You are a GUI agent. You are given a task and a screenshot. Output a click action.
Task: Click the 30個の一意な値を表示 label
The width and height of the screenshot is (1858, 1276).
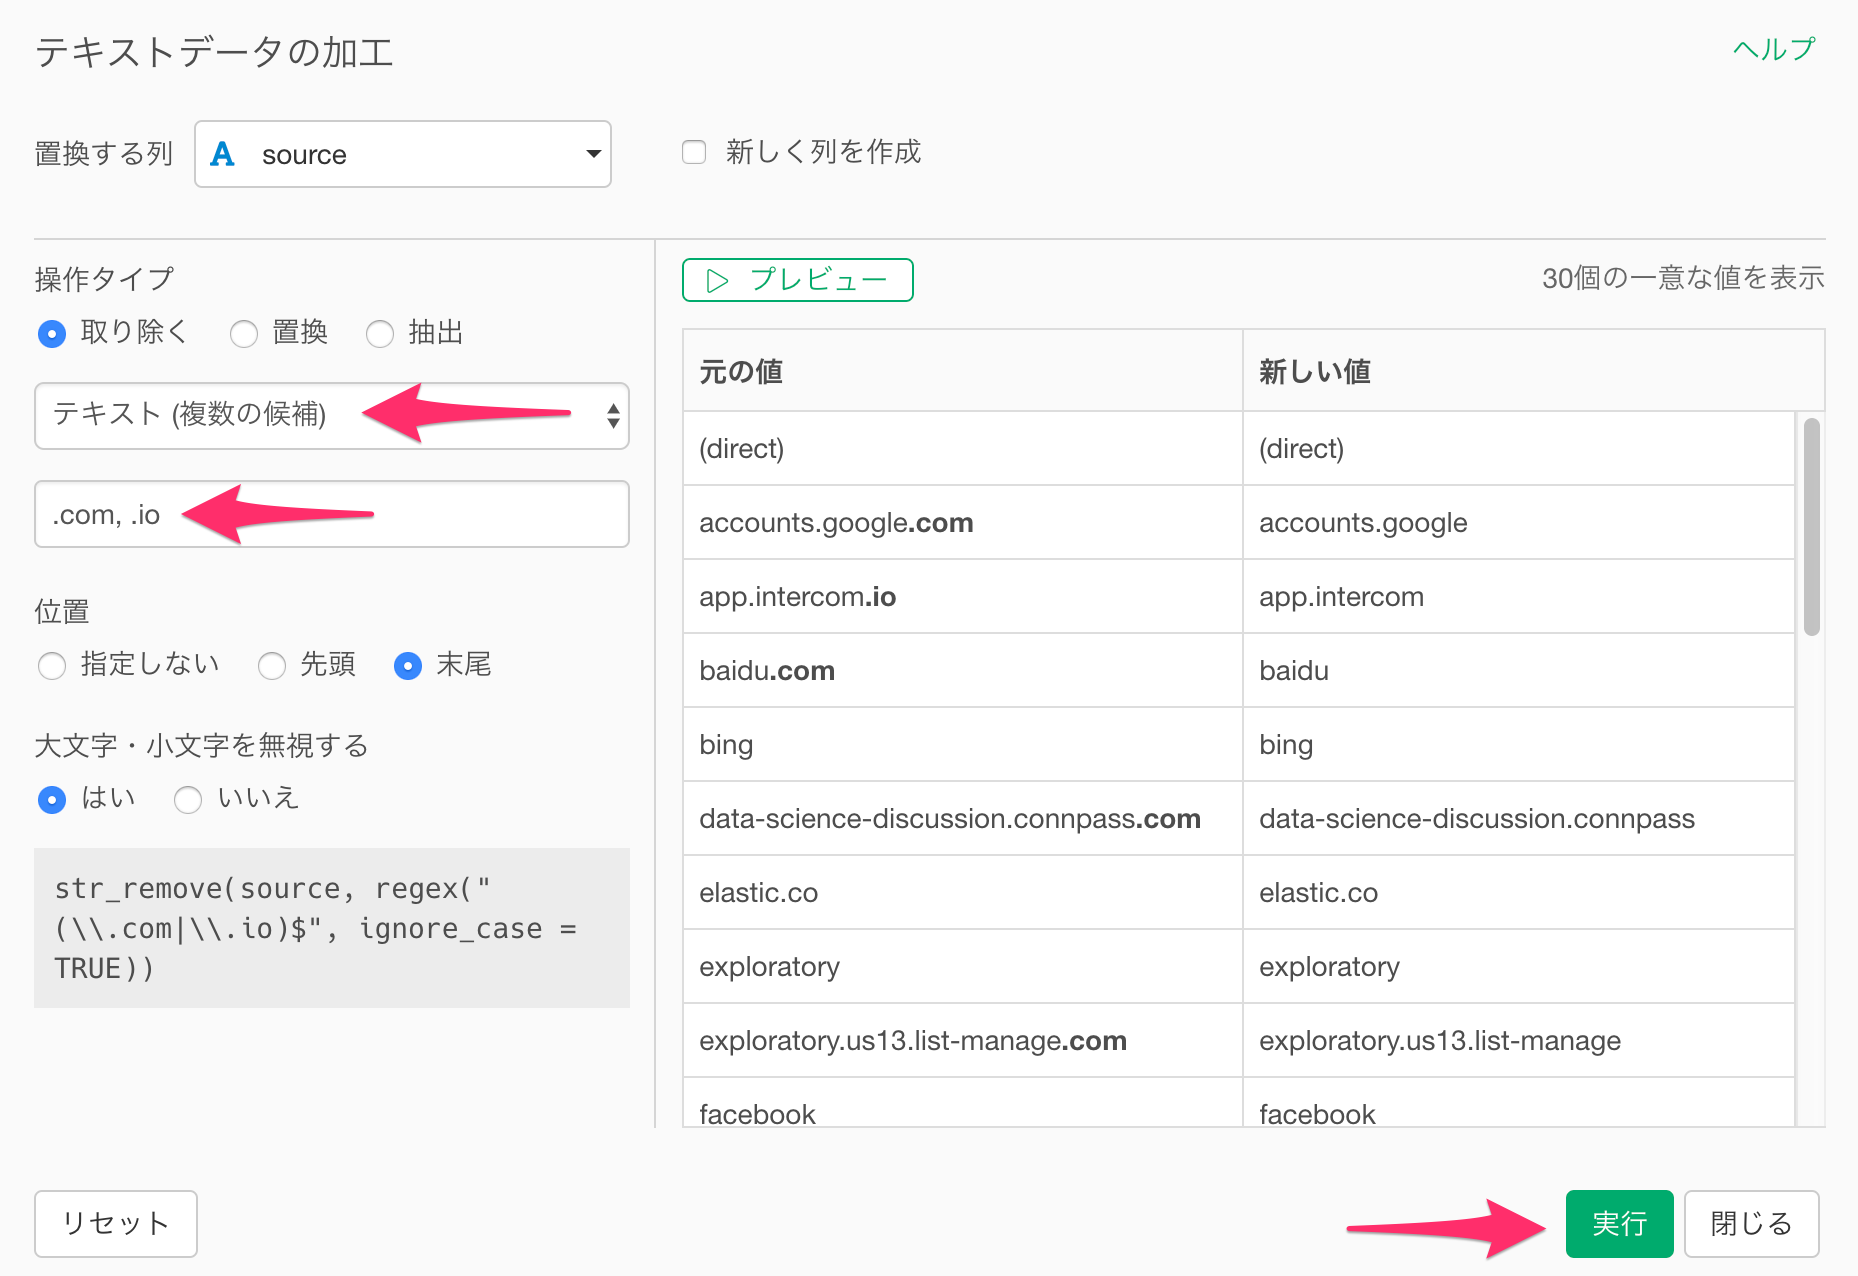pyautogui.click(x=1683, y=278)
